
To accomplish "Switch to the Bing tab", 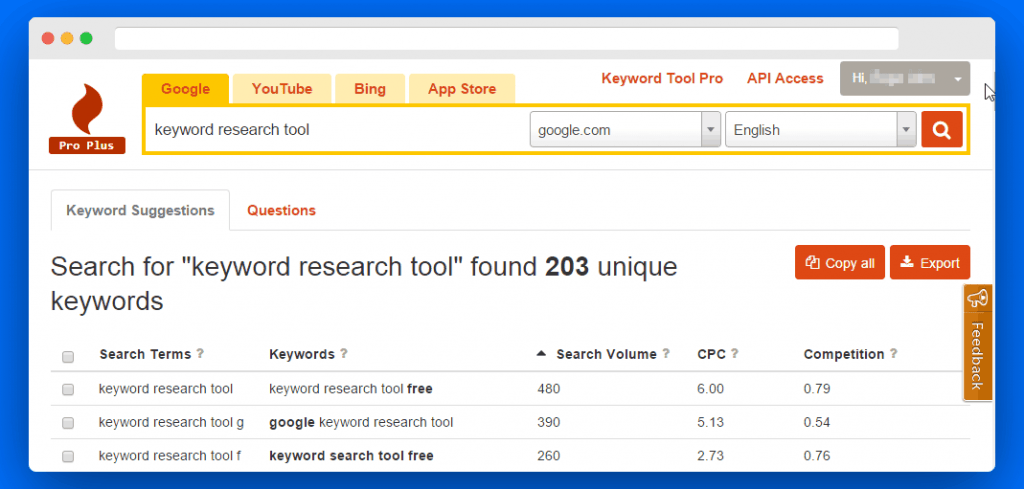I will 370,89.
